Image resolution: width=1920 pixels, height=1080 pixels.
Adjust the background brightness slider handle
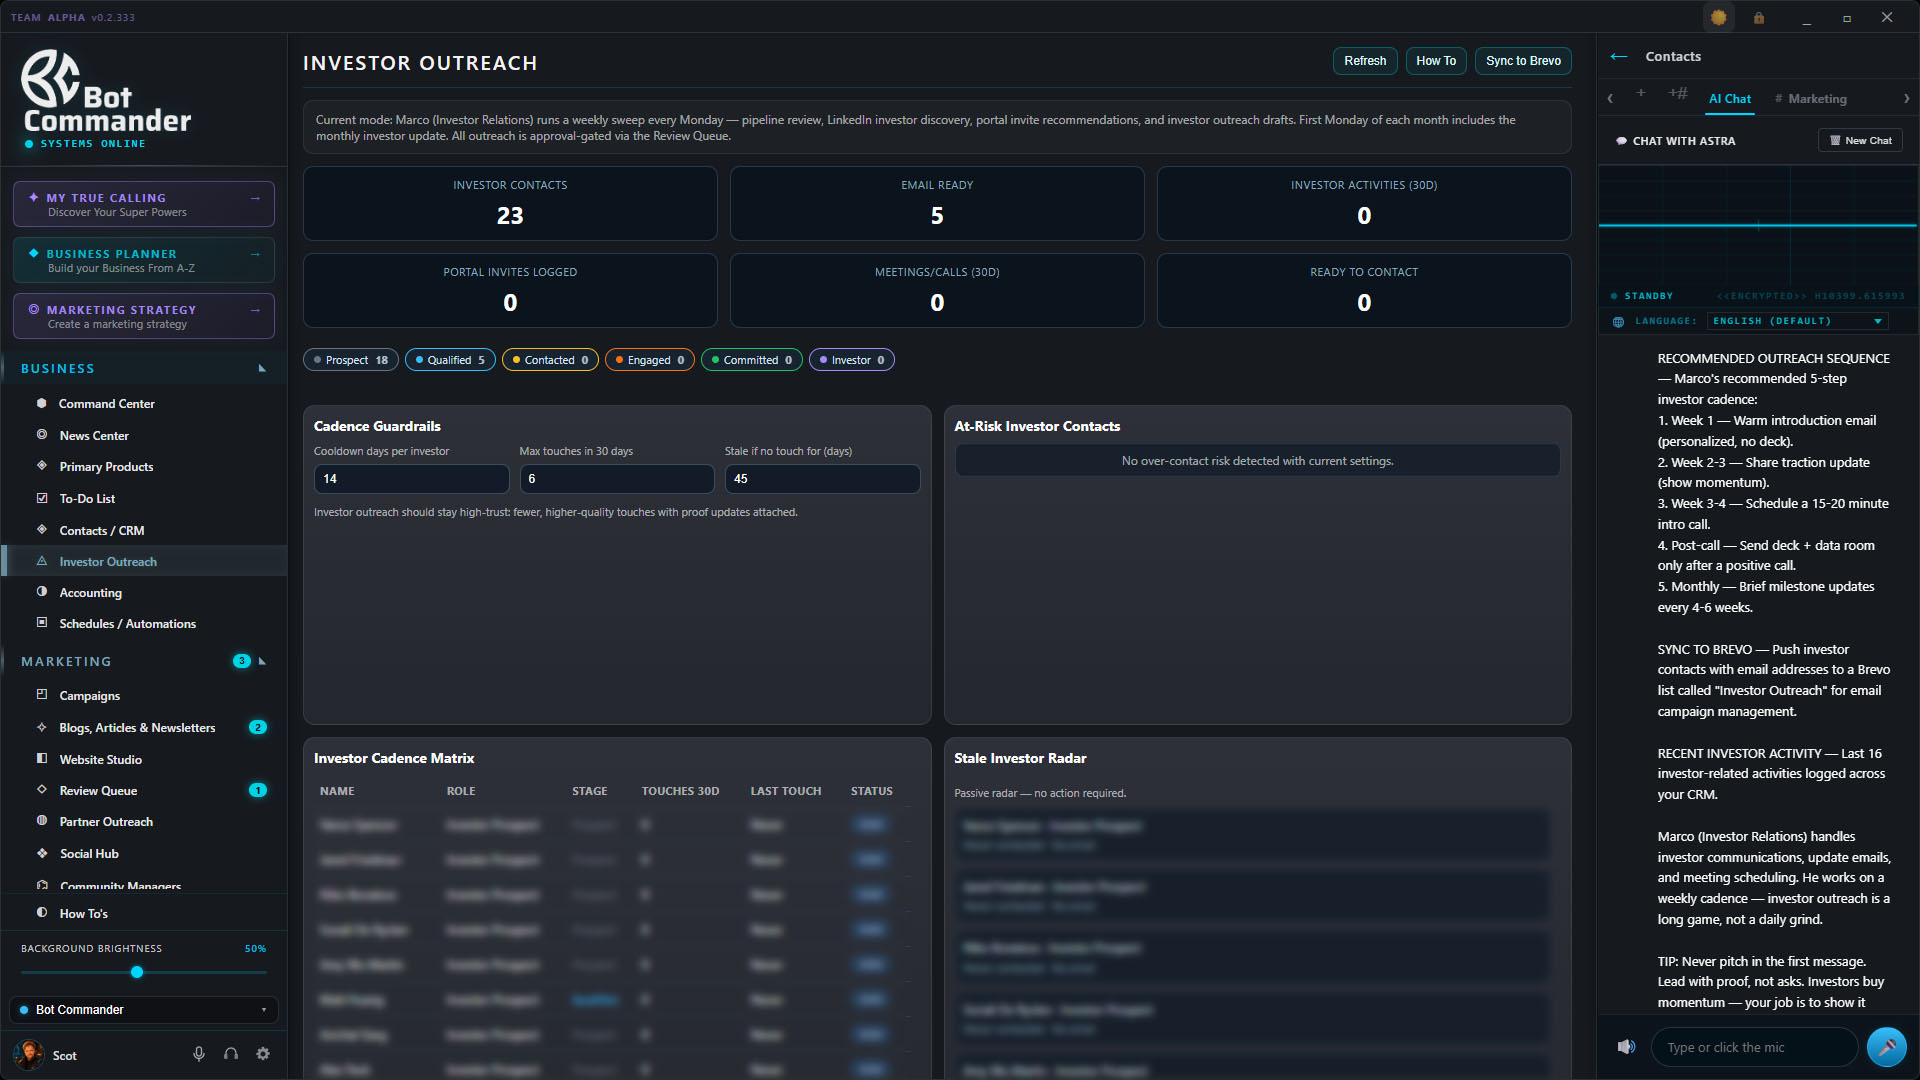tap(137, 972)
